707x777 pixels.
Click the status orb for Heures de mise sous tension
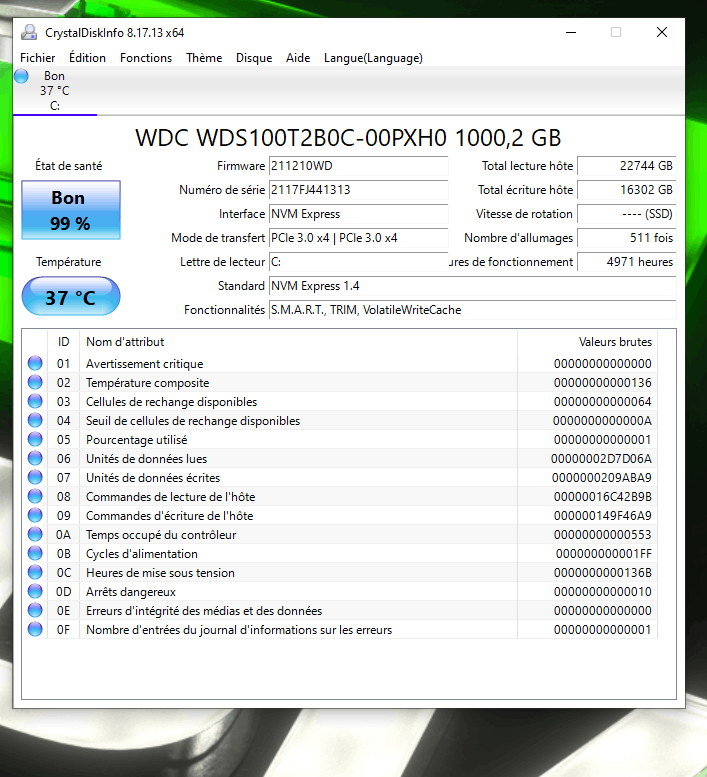pyautogui.click(x=35, y=572)
